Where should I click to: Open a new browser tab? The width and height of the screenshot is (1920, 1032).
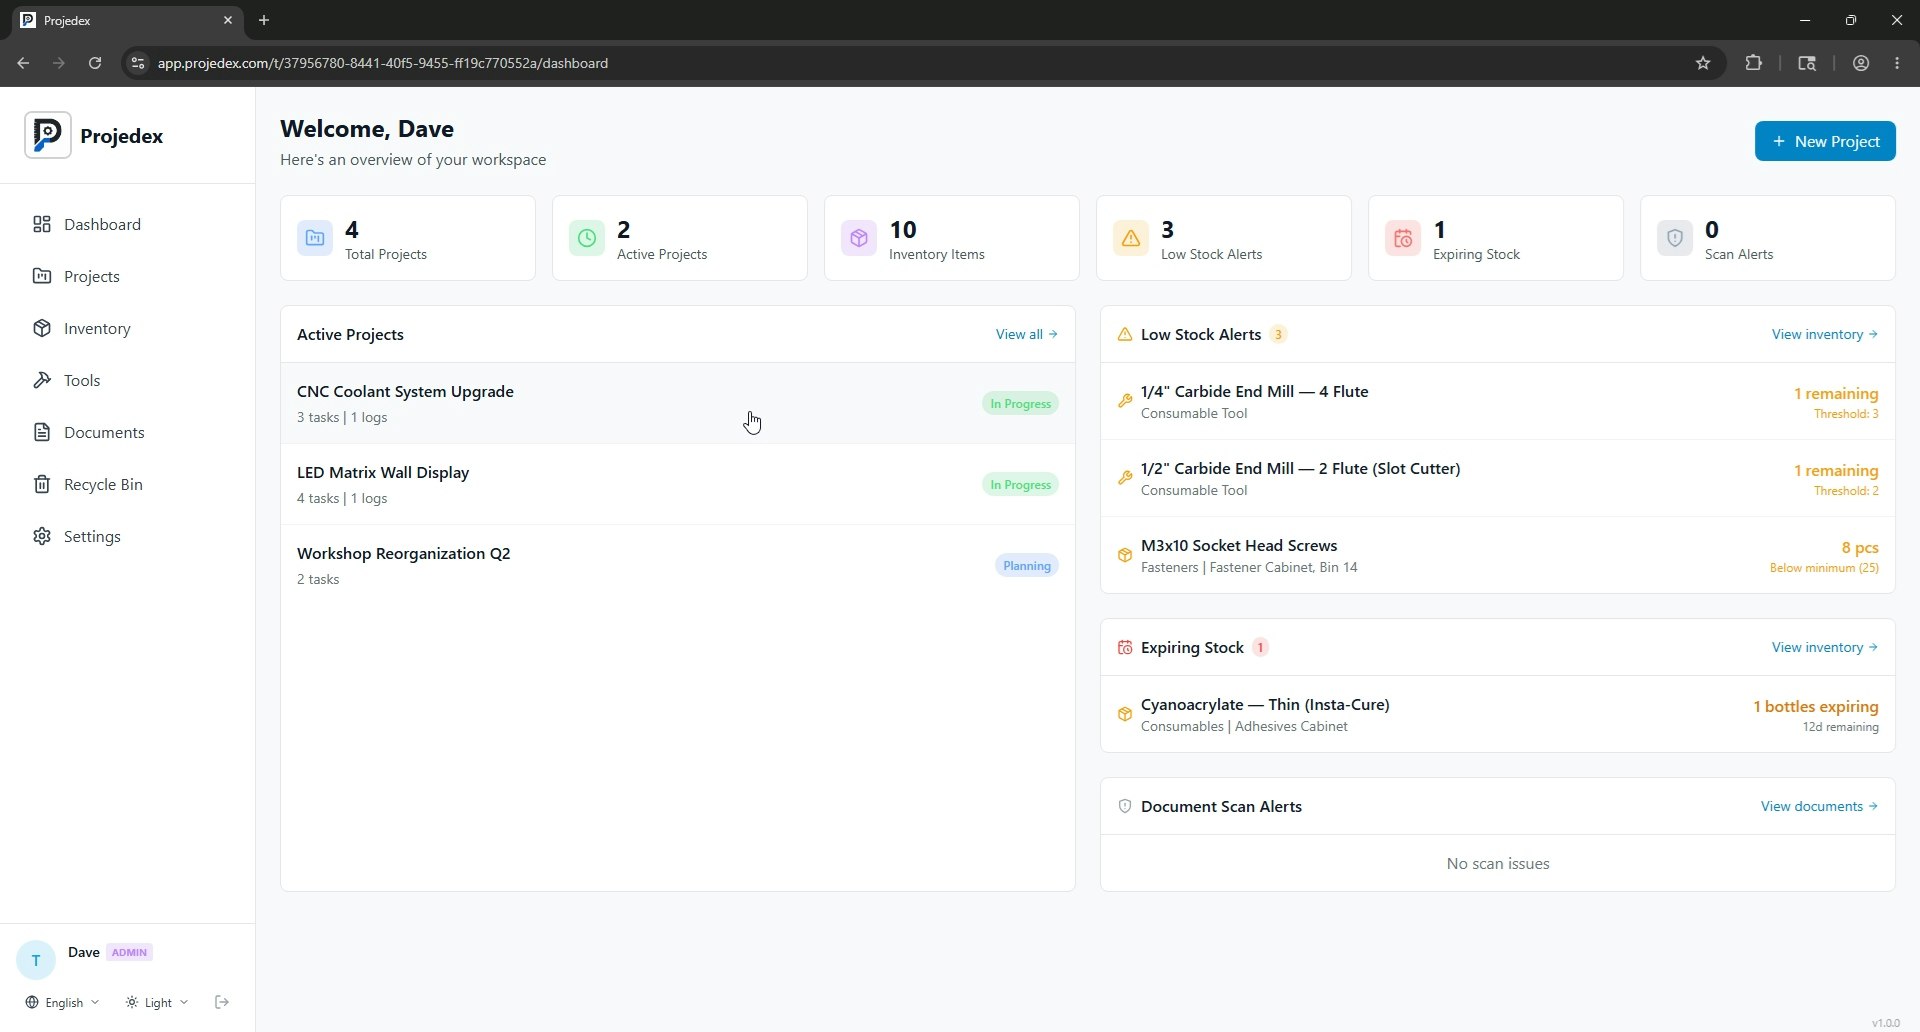tap(264, 20)
